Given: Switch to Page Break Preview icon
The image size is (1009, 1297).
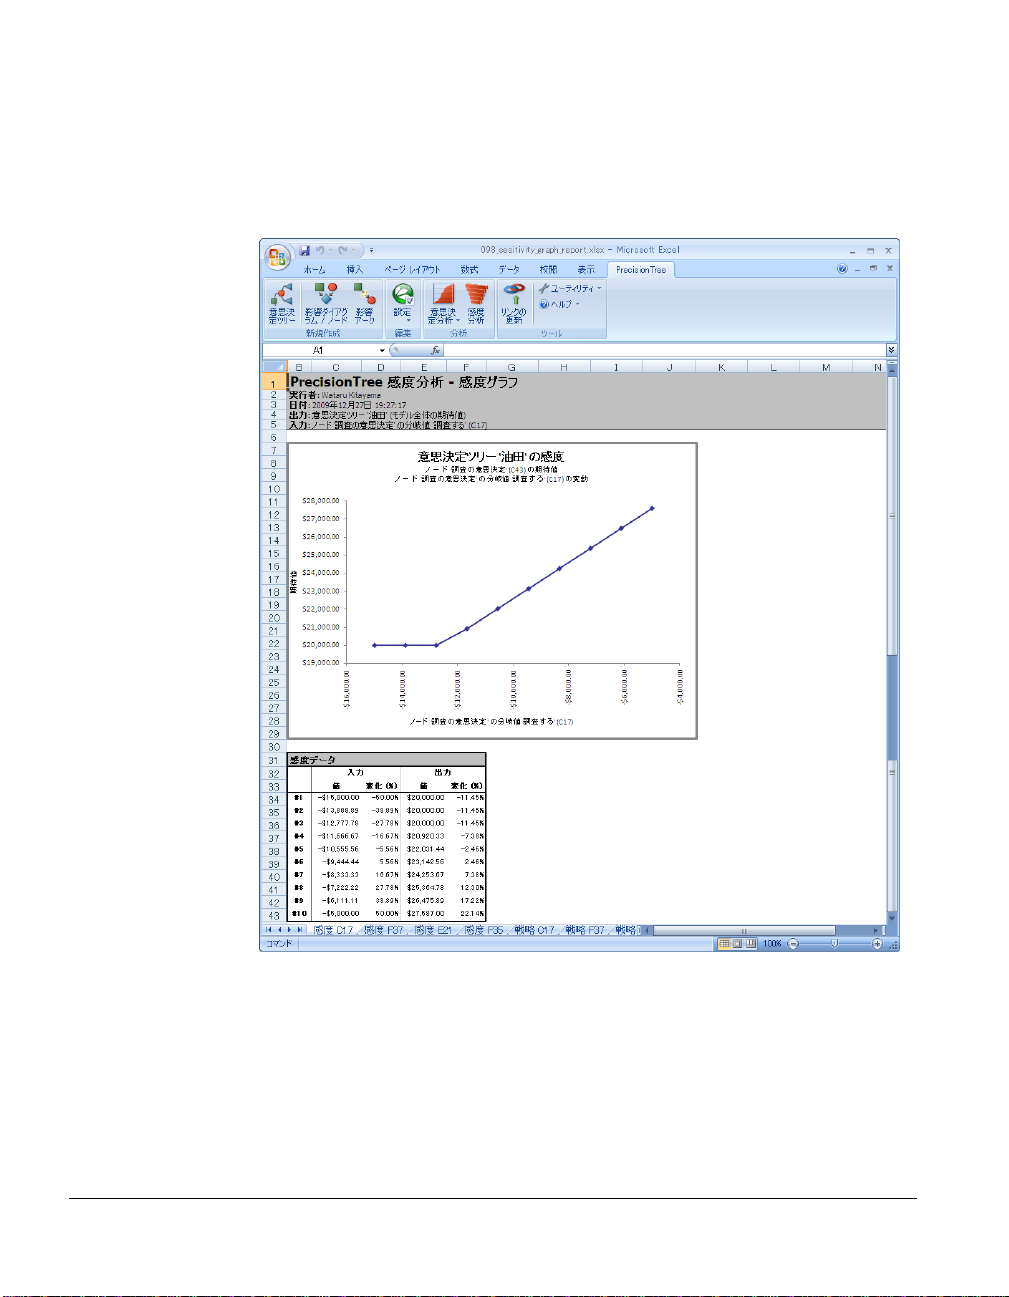Looking at the screenshot, I should pyautogui.click(x=751, y=944).
